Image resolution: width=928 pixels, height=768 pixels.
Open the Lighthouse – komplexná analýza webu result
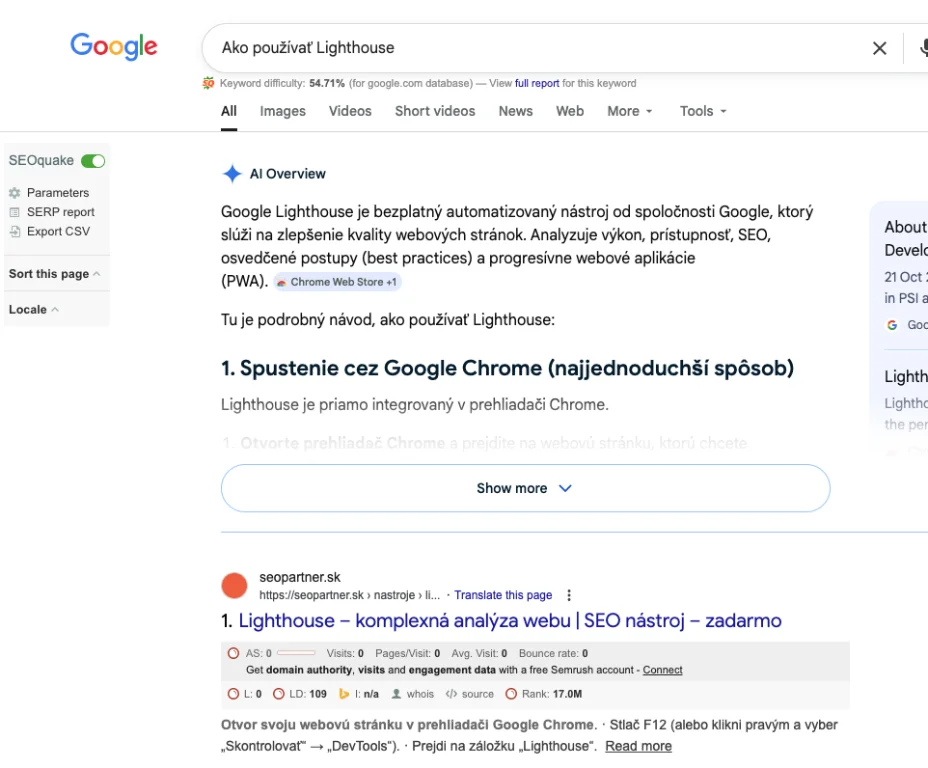point(510,621)
